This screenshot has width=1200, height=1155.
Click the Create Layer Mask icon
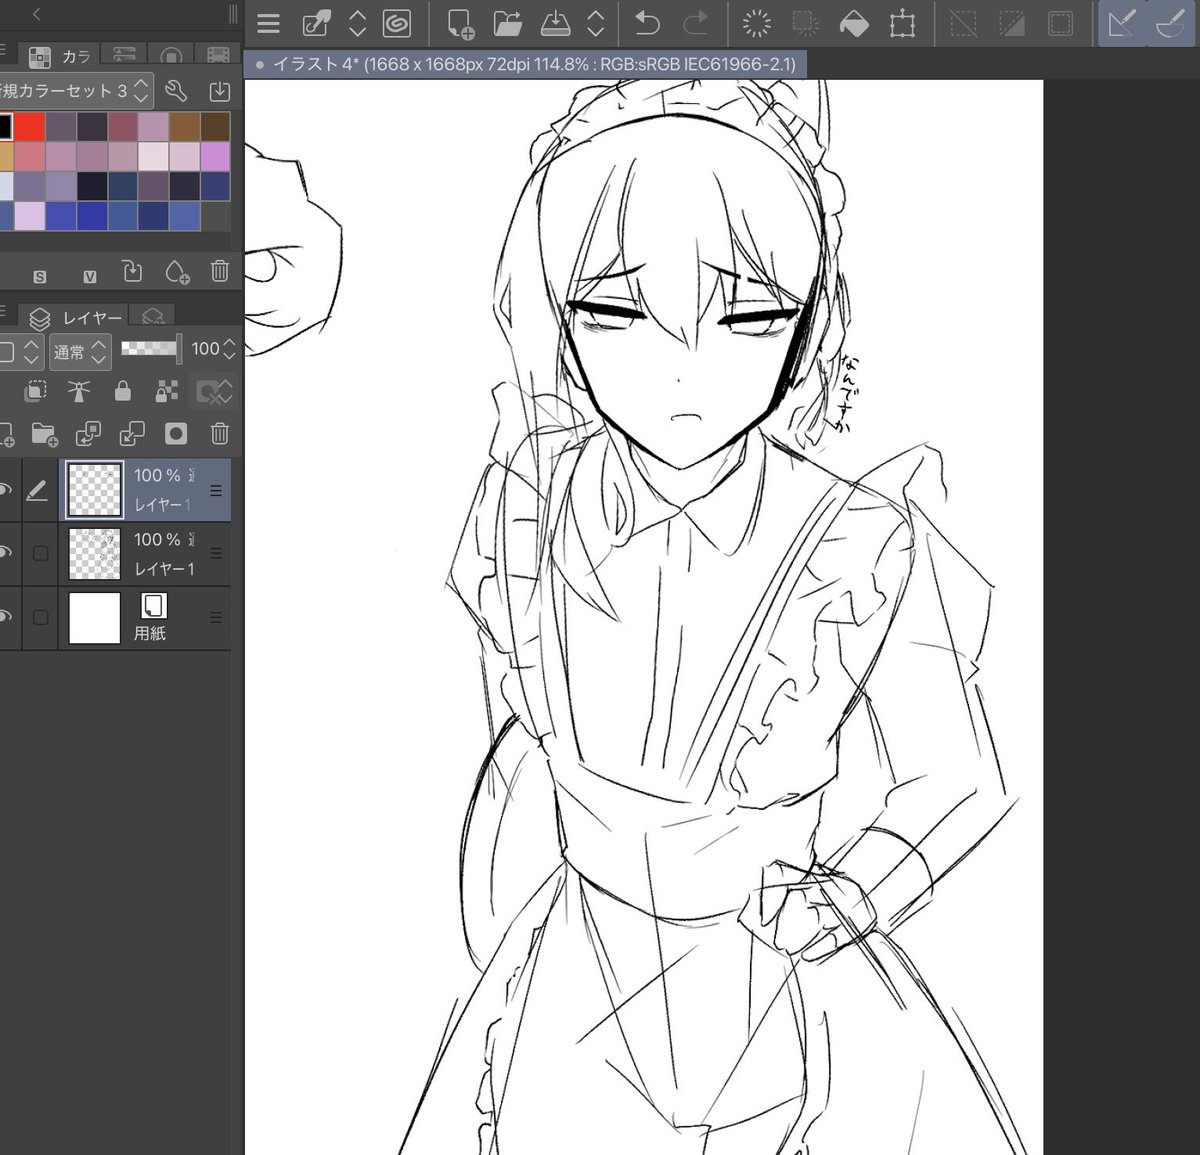pos(176,433)
